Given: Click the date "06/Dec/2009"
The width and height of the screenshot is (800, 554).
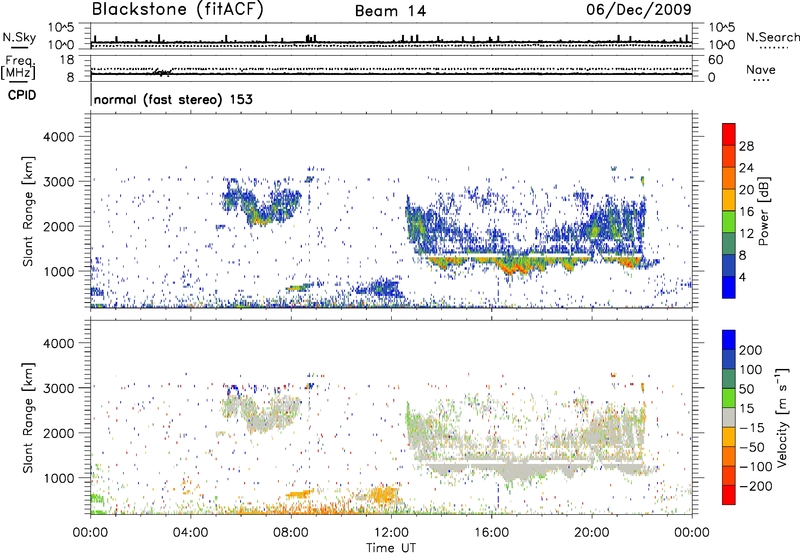Looking at the screenshot, I should coord(639,9).
